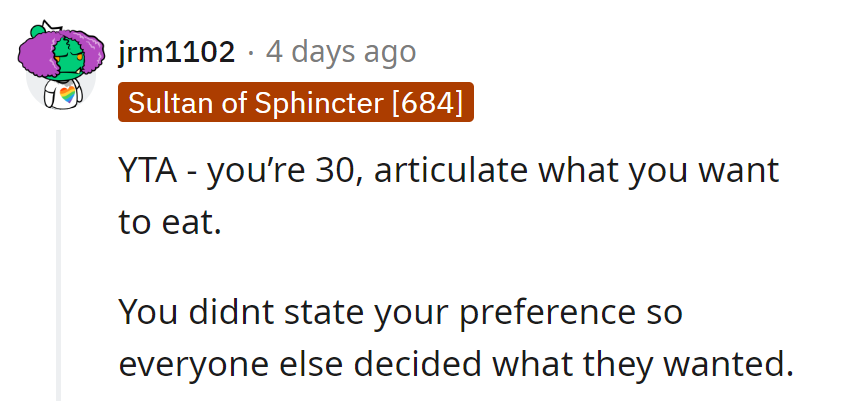863x401 pixels.
Task: Click the word "preference" in the comment
Action: coord(547,312)
